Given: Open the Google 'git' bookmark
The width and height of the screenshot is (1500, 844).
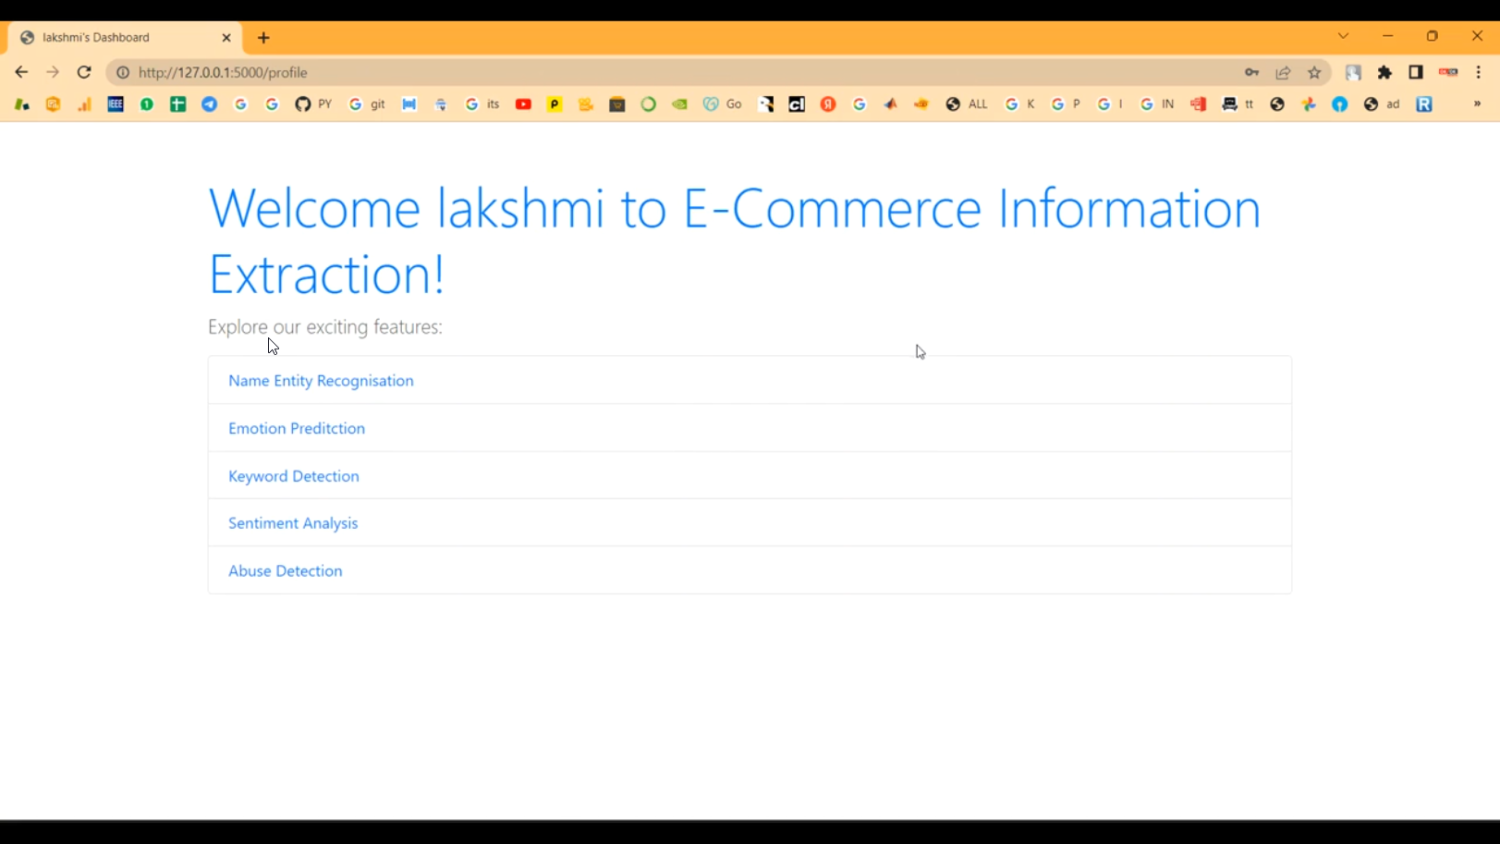Looking at the screenshot, I should [x=367, y=104].
